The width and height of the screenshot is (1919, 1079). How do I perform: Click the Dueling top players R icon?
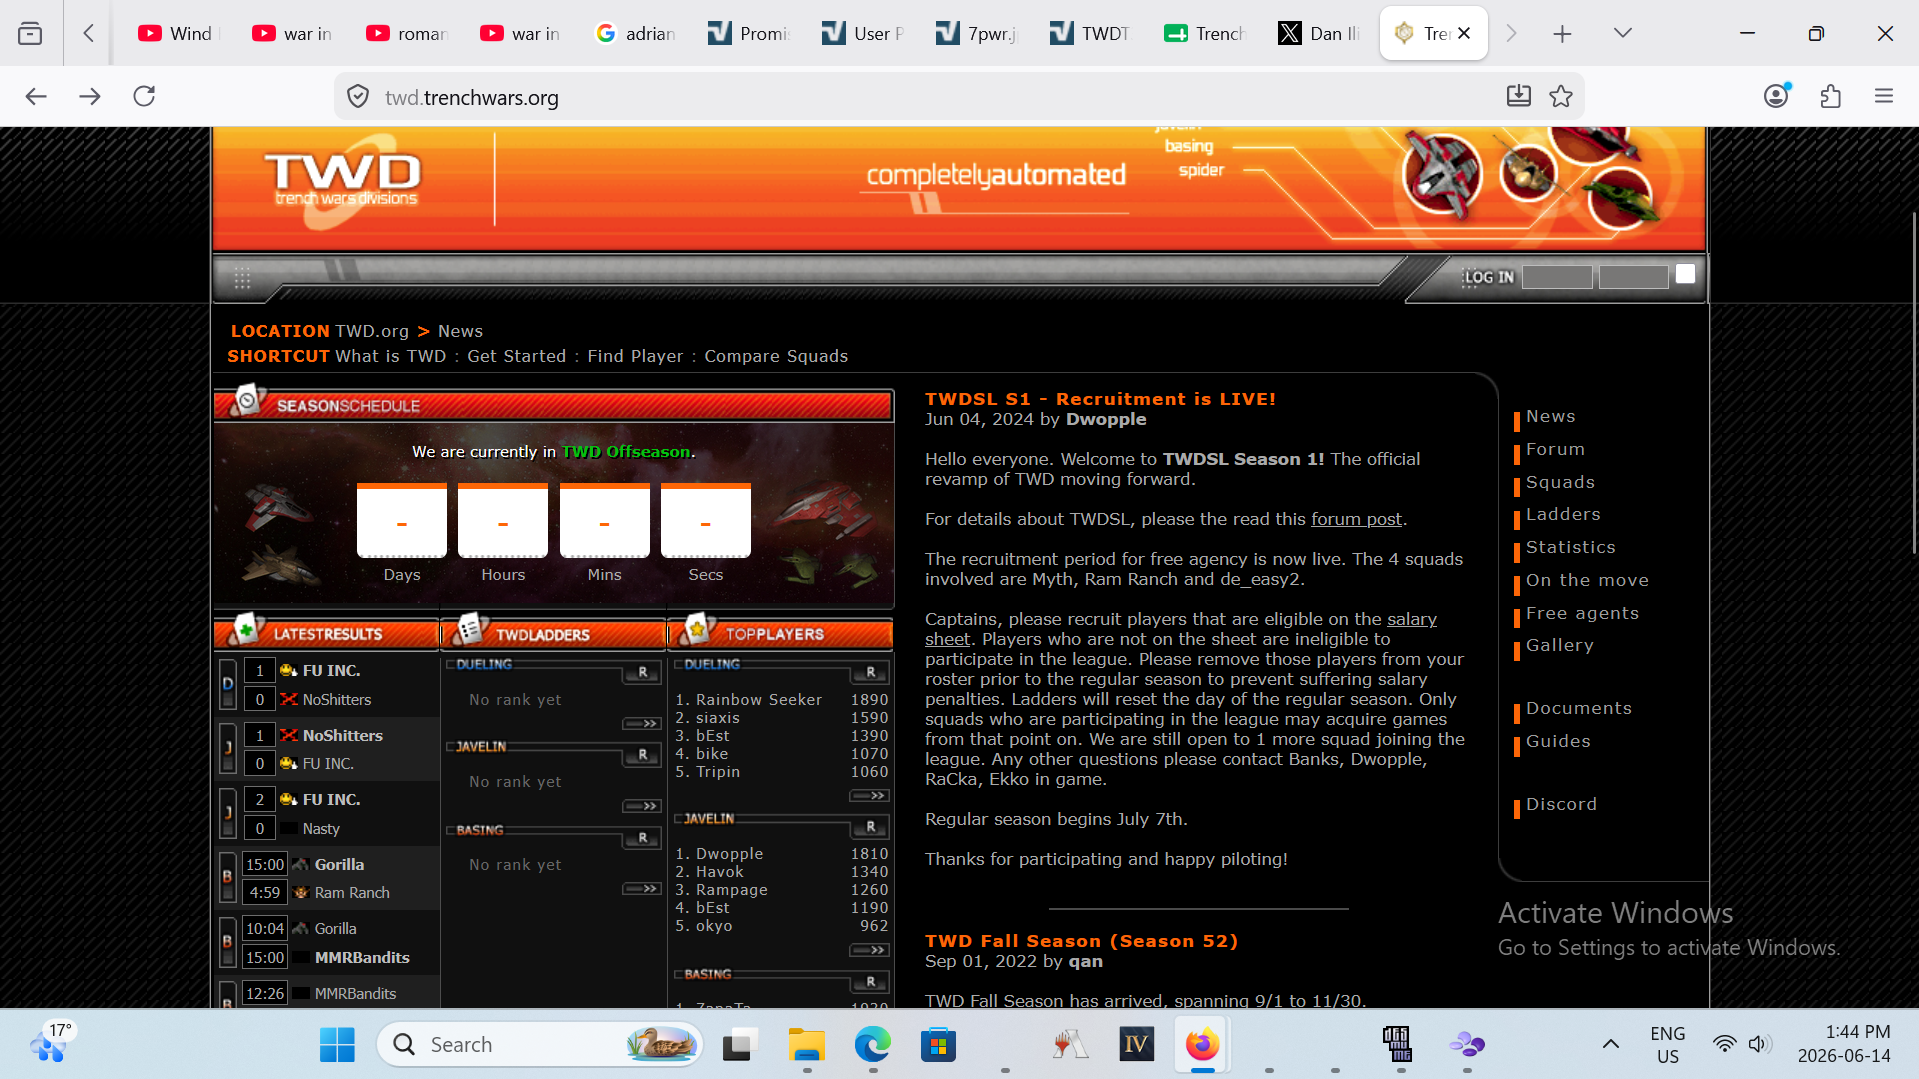pos(870,672)
